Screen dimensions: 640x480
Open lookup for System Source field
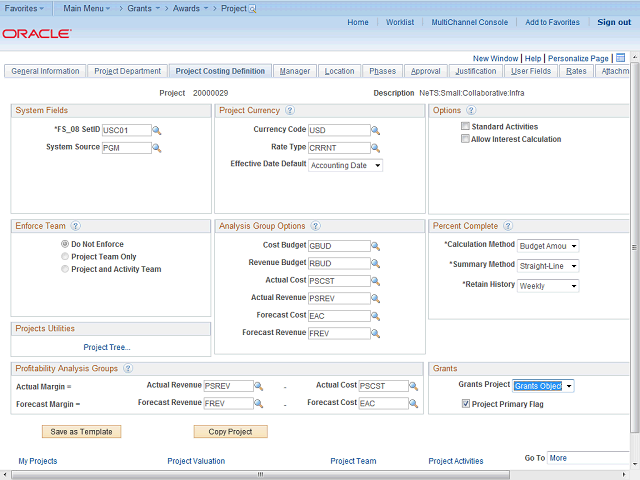pyautogui.click(x=157, y=147)
